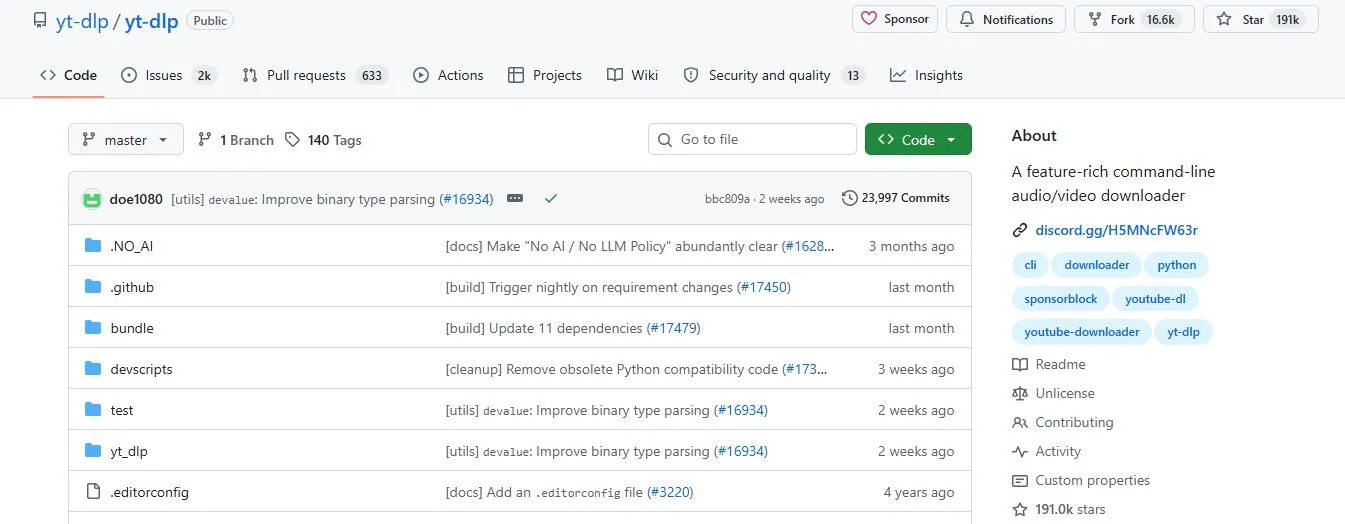This screenshot has height=524, width=1345.
Task: Open the yt_dlp folder
Action: (x=129, y=451)
